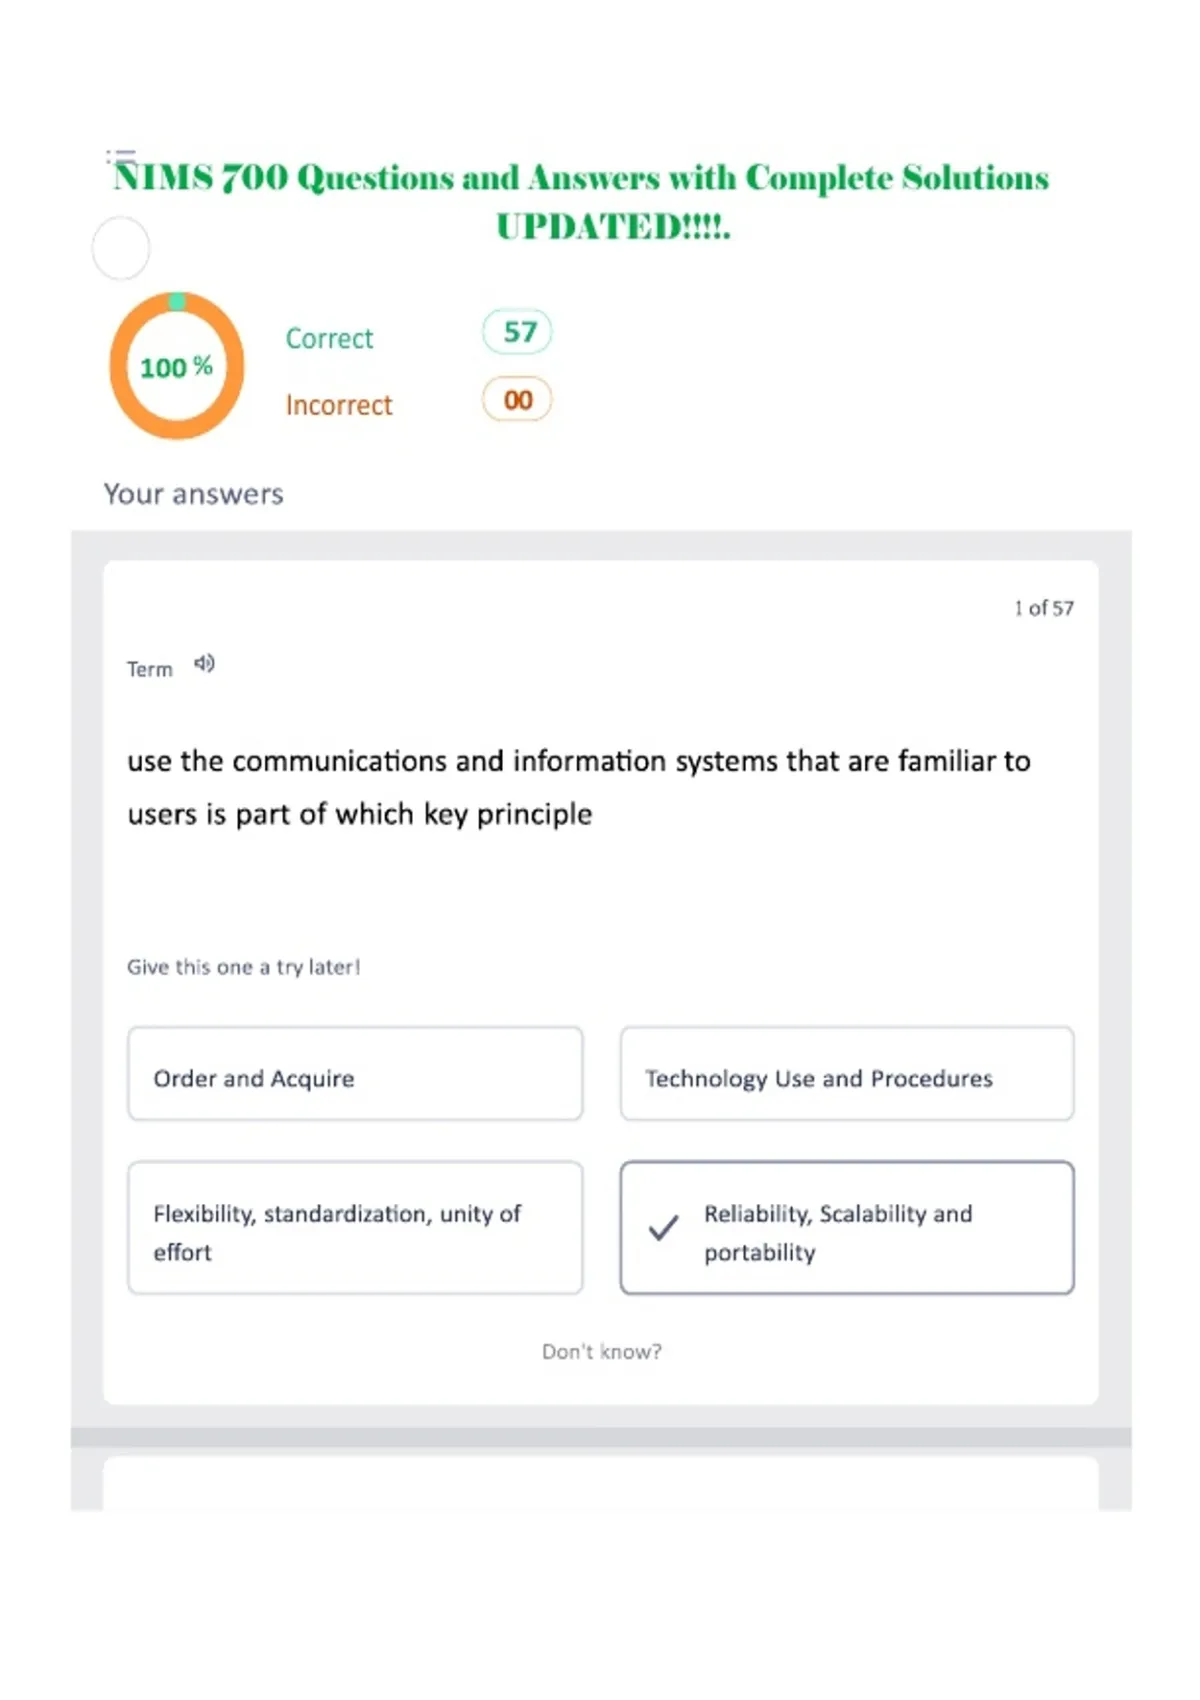Click the Term label
Screen dimensions: 1200x1700
click(150, 669)
